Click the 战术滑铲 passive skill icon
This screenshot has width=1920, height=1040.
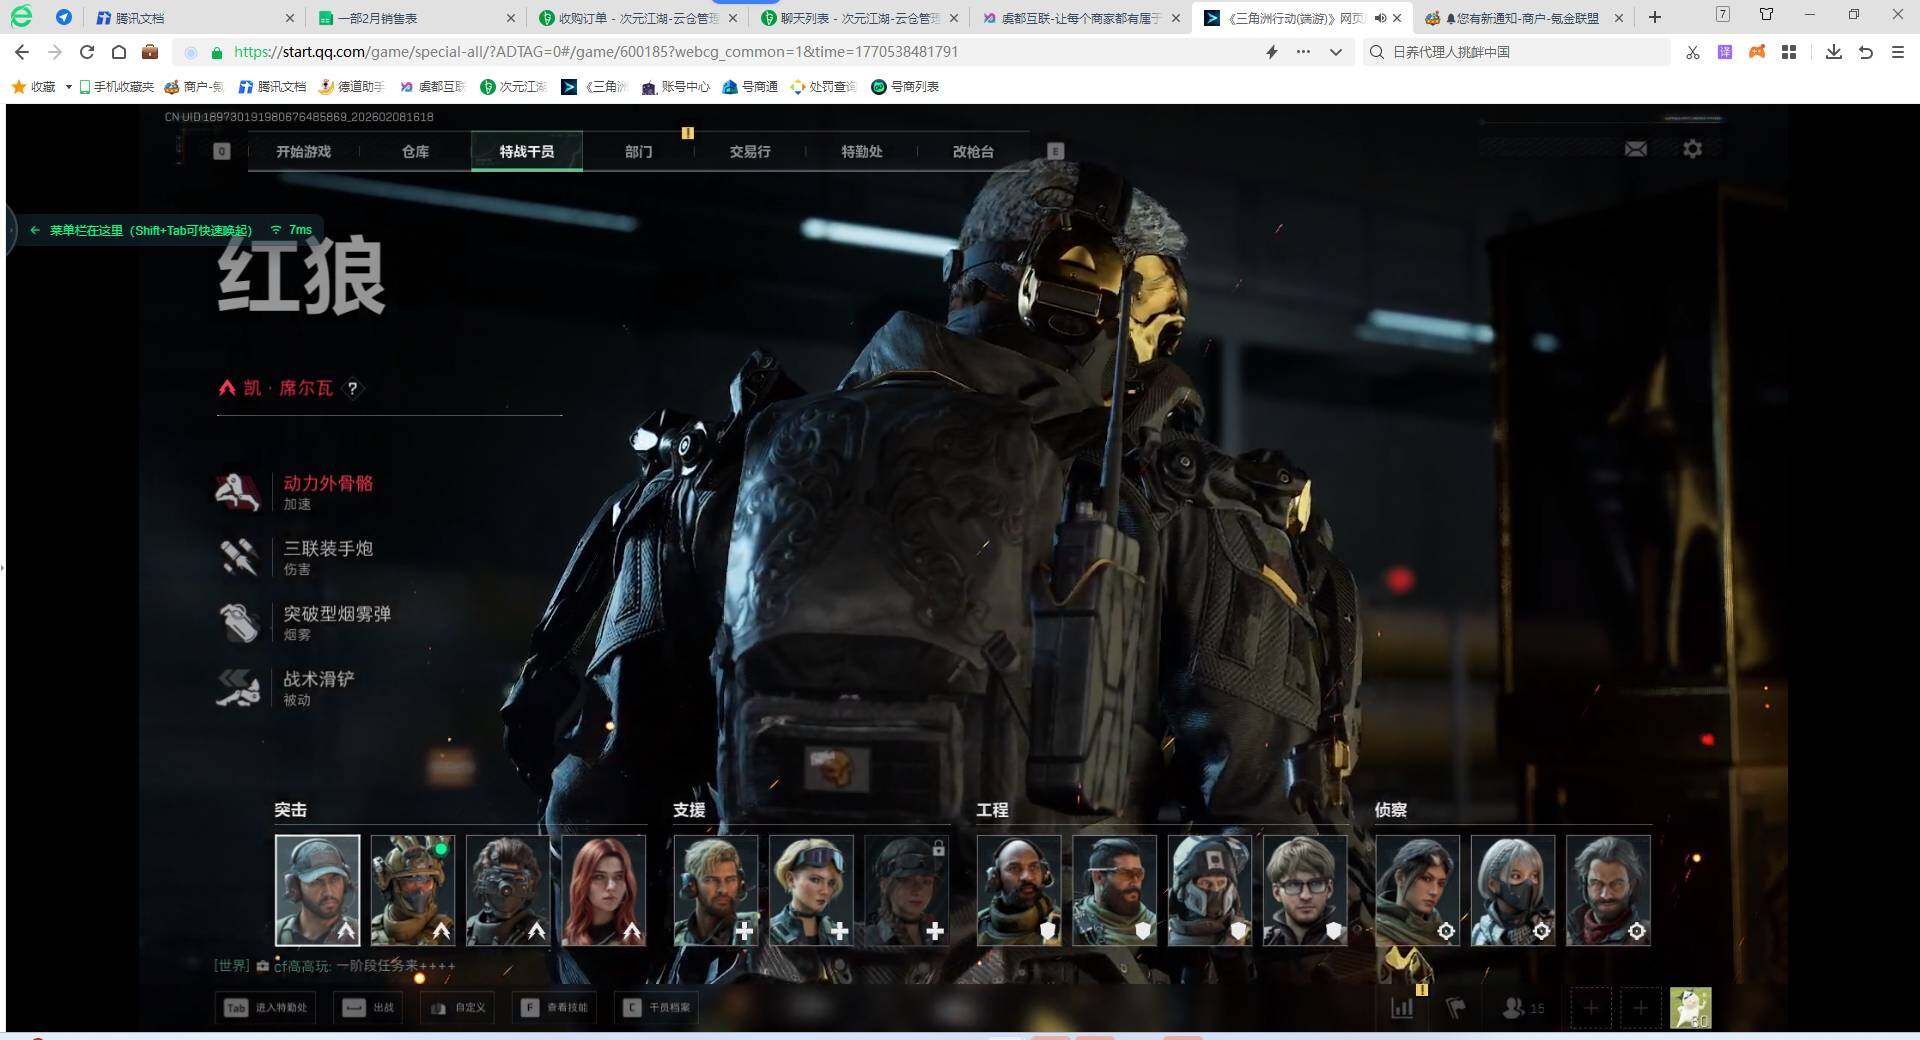[239, 688]
